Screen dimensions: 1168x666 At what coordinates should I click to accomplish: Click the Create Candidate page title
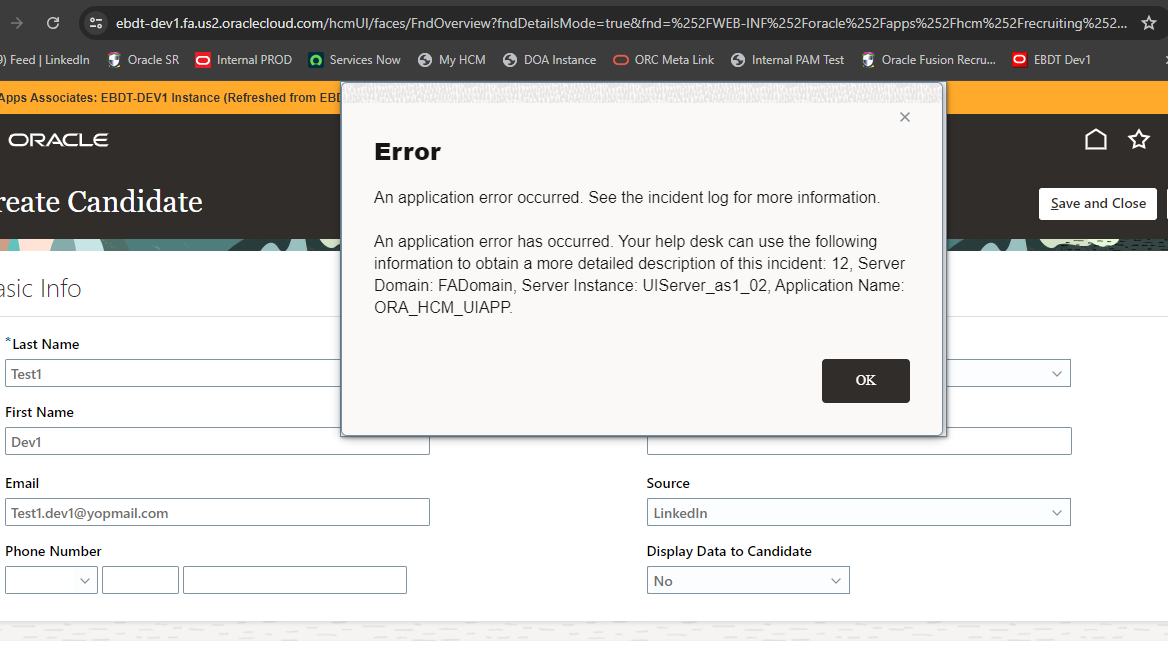coord(101,202)
